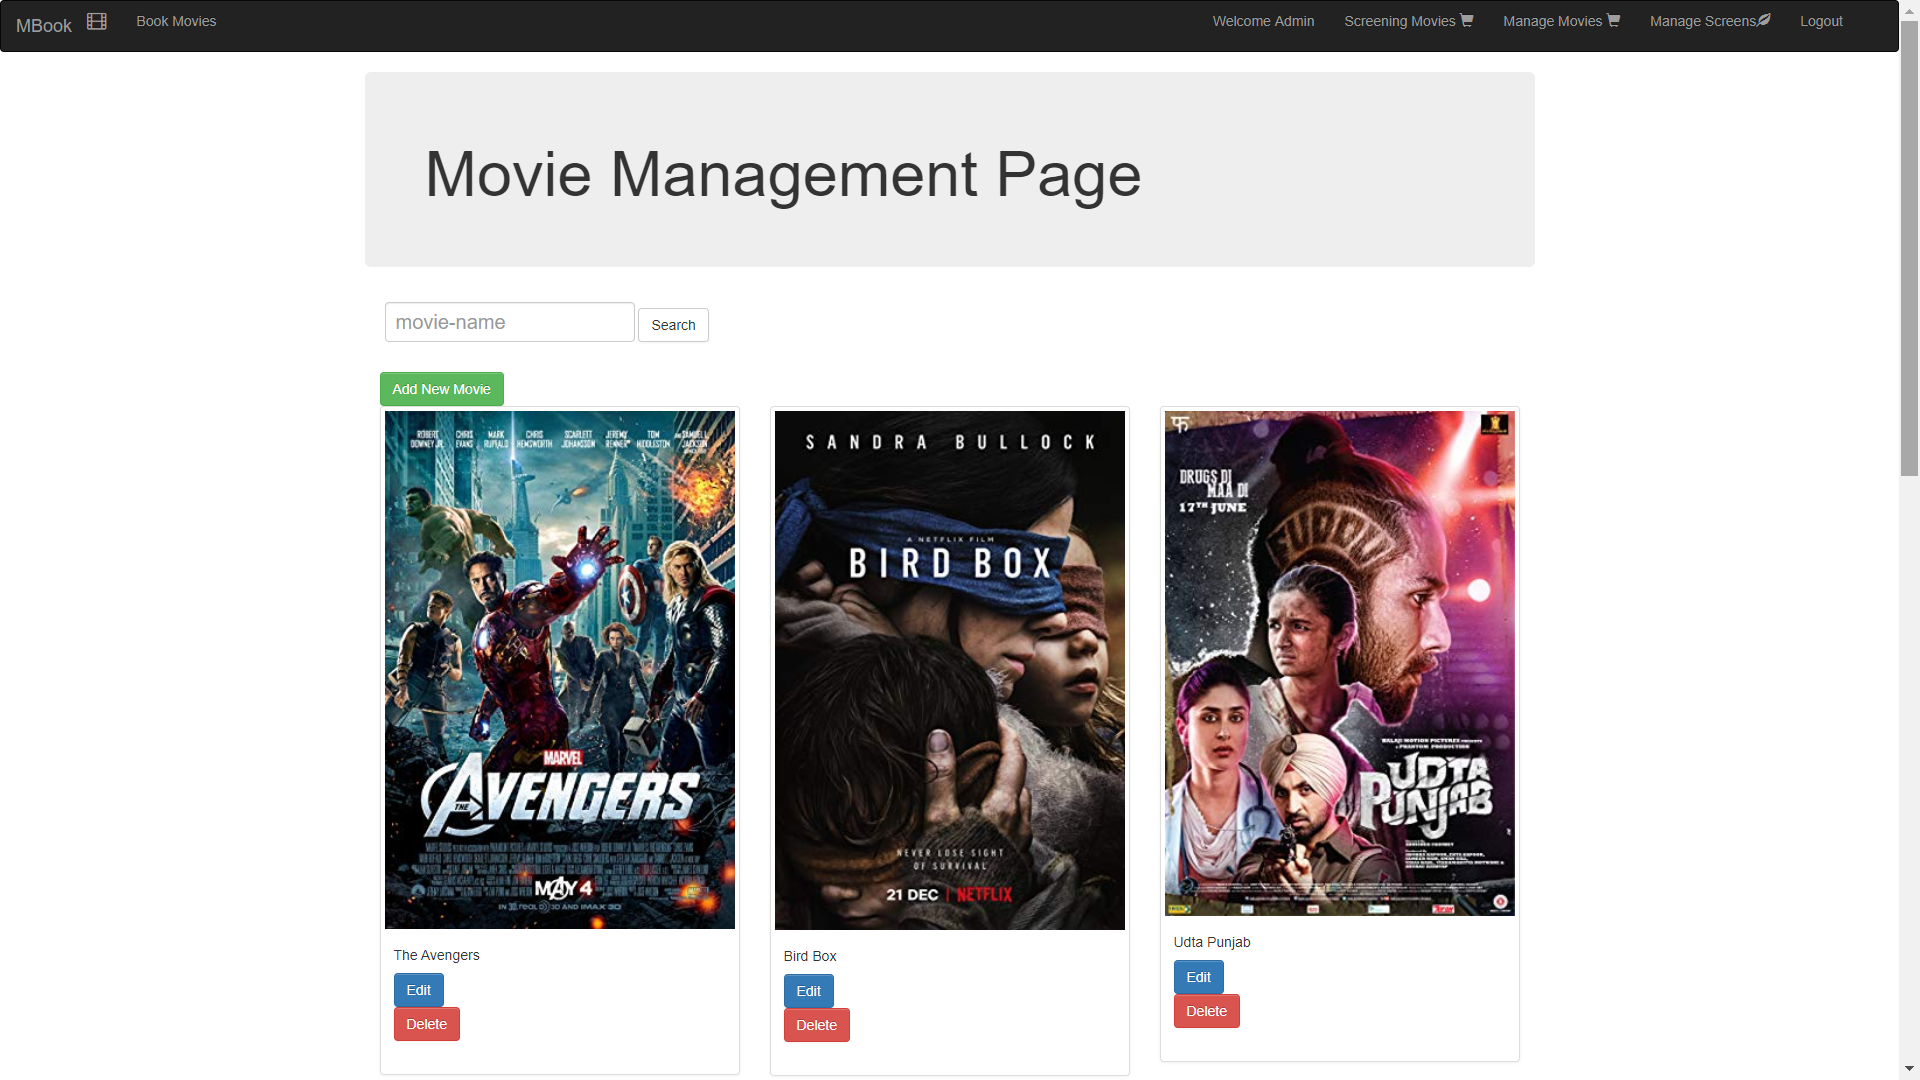The image size is (1920, 1080).
Task: Delete the Udta Punjab movie
Action: 1206,1011
